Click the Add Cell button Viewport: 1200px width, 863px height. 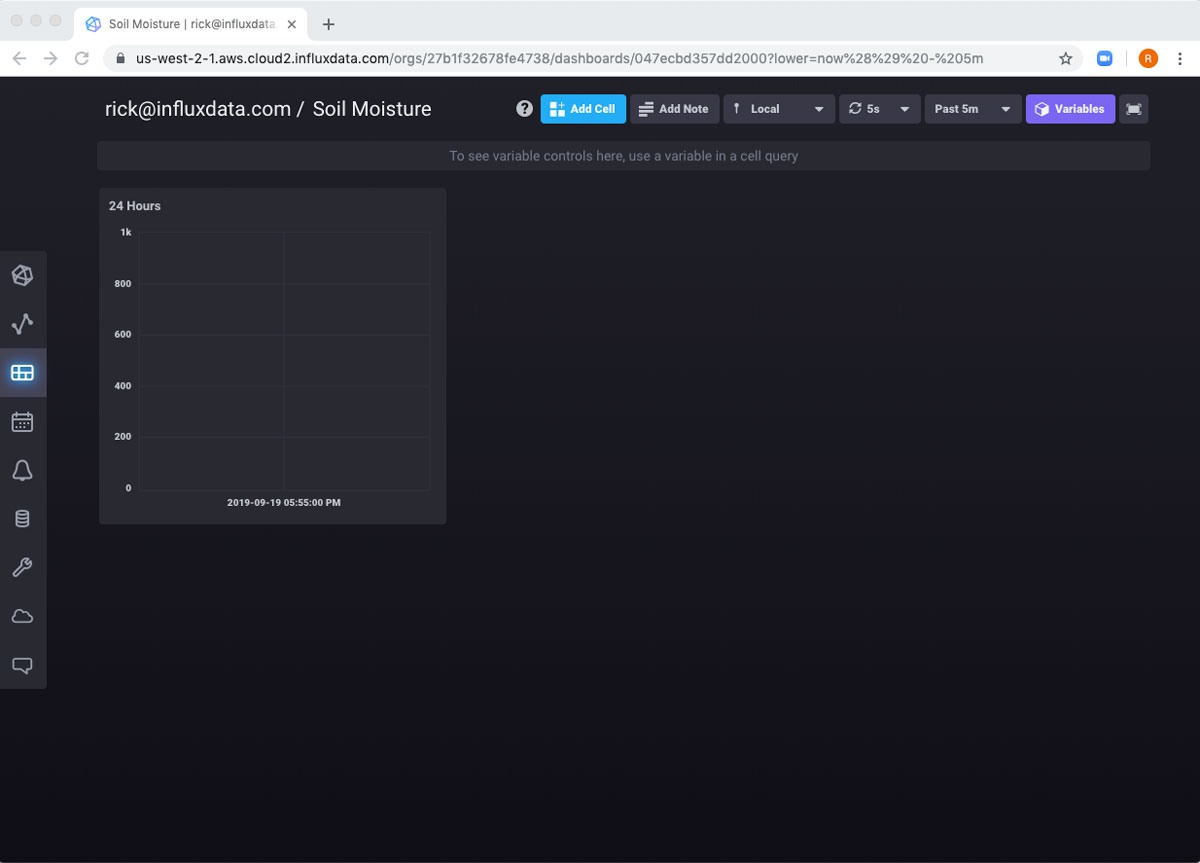[x=583, y=109]
